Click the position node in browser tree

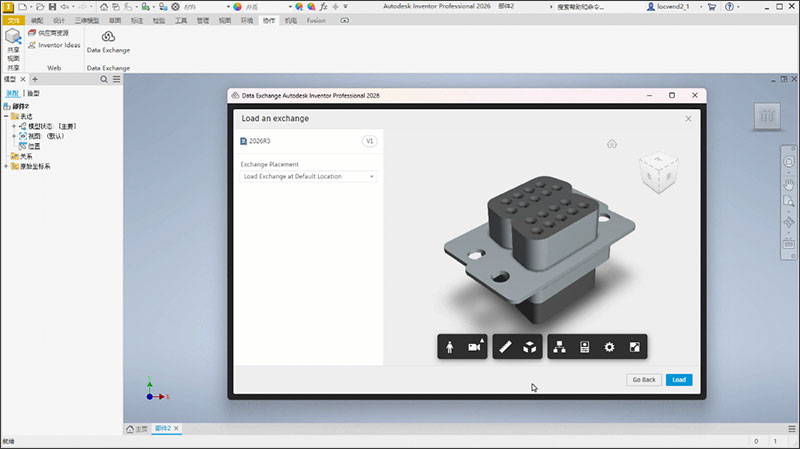30,146
